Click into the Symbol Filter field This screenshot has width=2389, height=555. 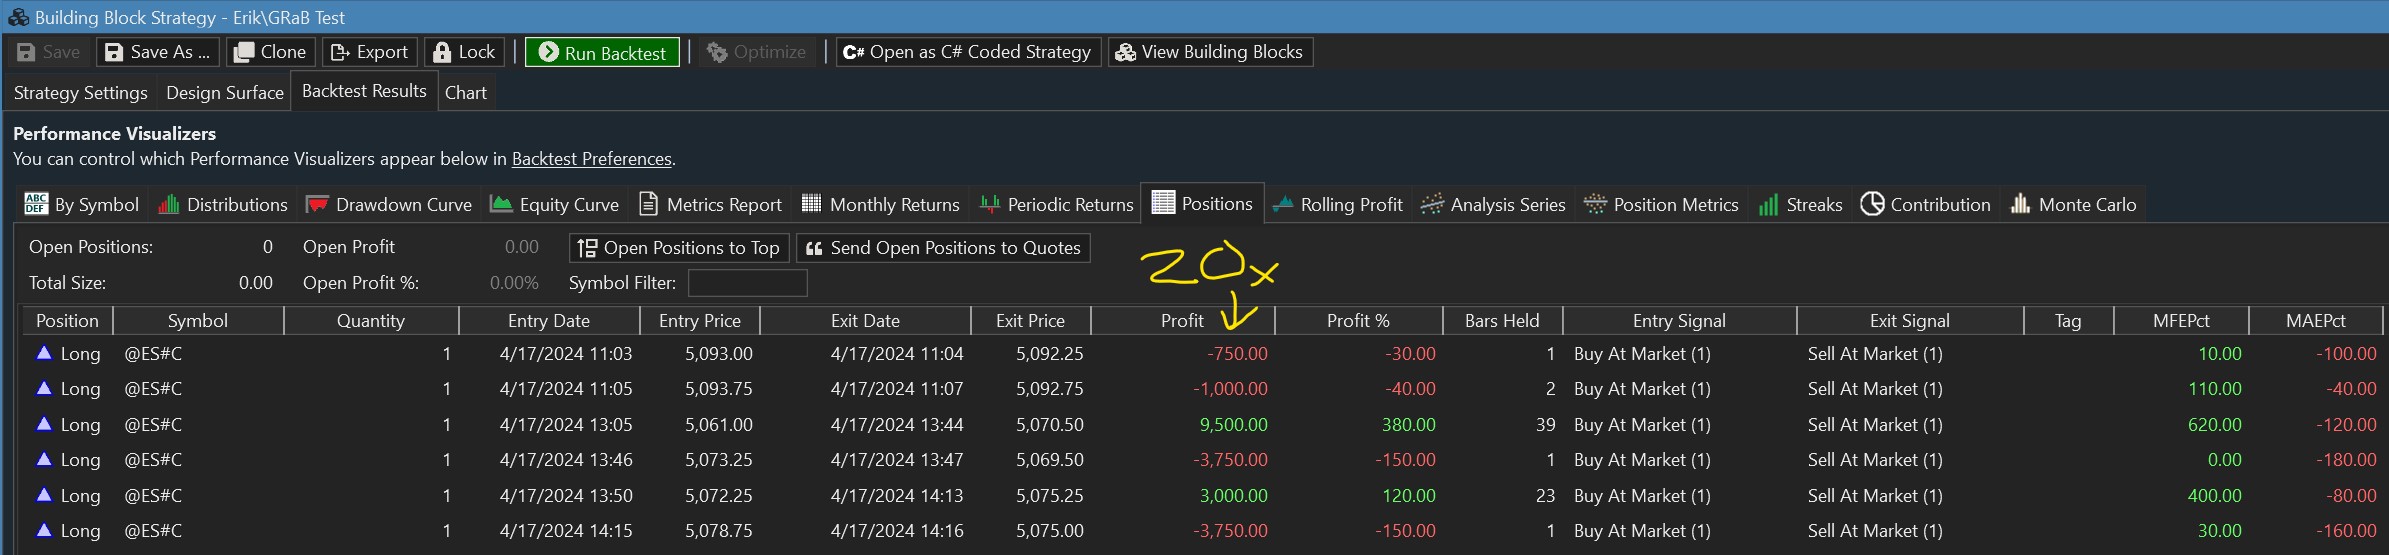(x=747, y=283)
